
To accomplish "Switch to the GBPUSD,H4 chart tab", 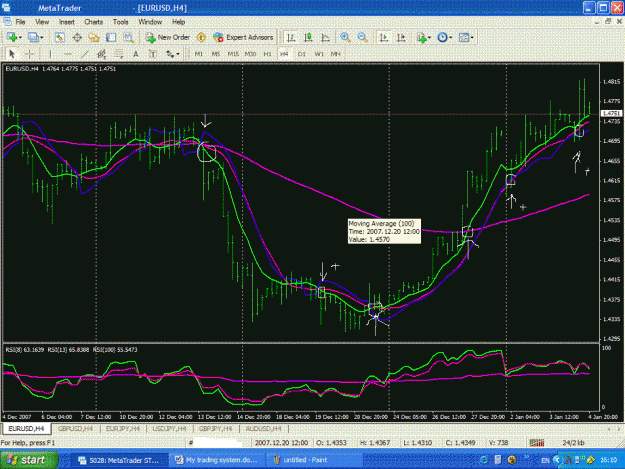I will [x=75, y=429].
